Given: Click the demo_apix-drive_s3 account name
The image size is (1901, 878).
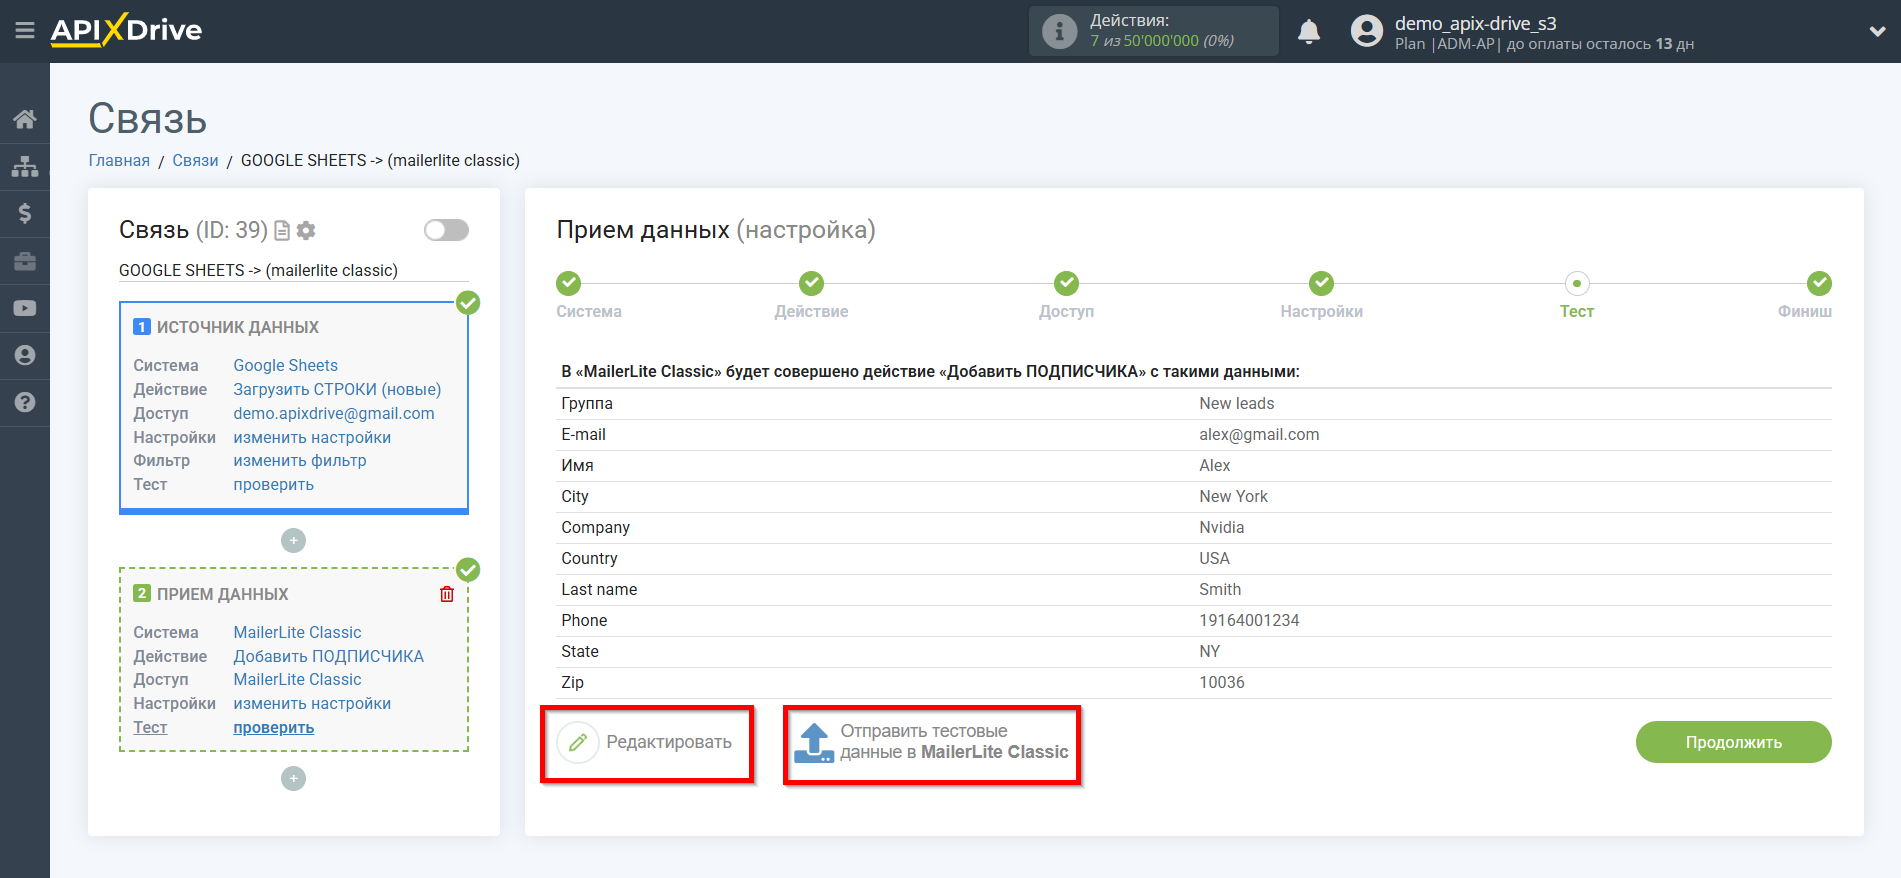Looking at the screenshot, I should point(1476,23).
